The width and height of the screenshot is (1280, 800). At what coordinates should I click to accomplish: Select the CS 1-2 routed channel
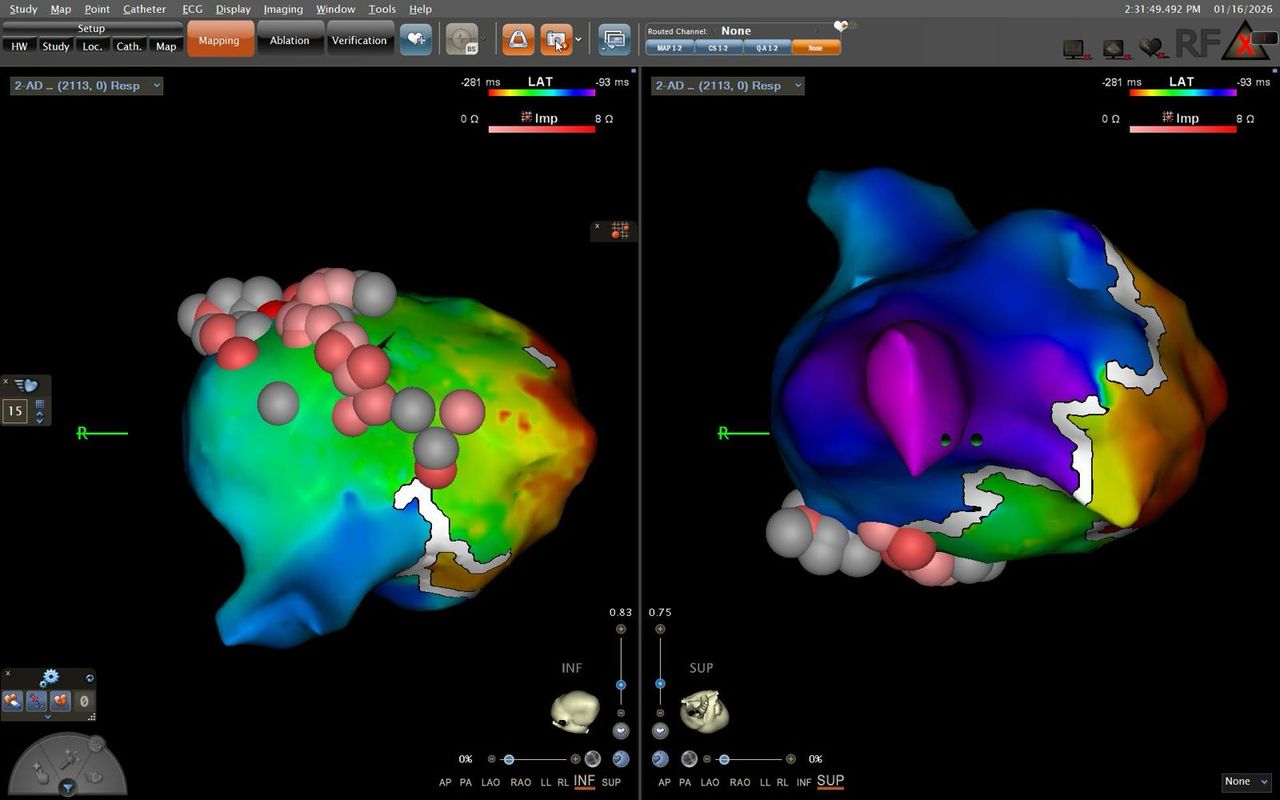point(718,47)
